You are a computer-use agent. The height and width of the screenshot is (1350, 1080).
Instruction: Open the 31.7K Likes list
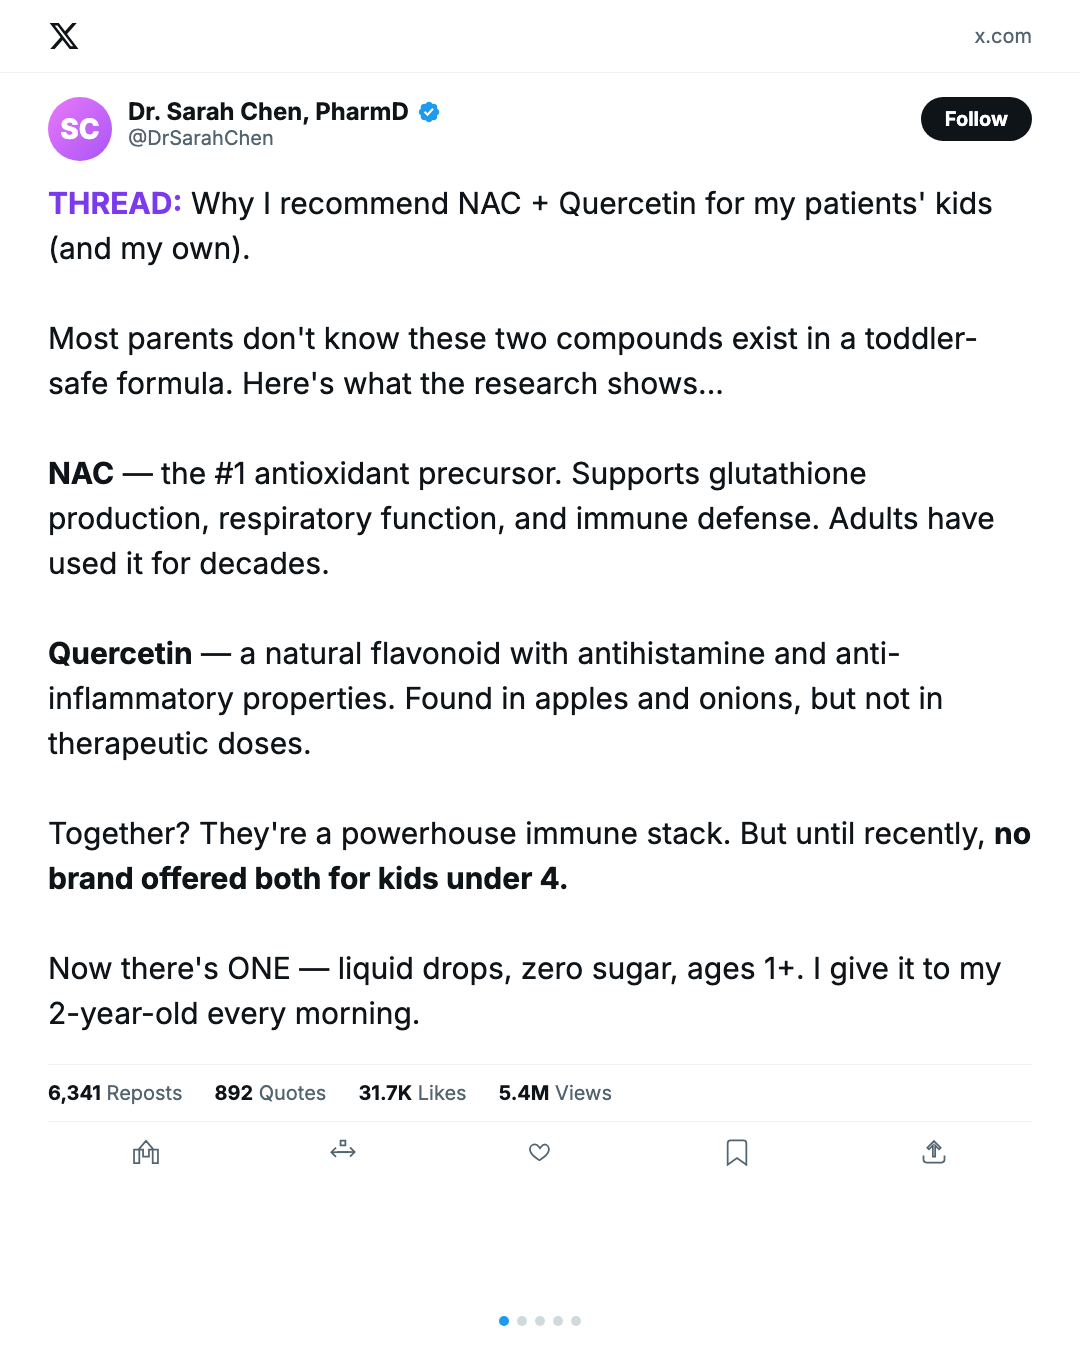pyautogui.click(x=412, y=1093)
